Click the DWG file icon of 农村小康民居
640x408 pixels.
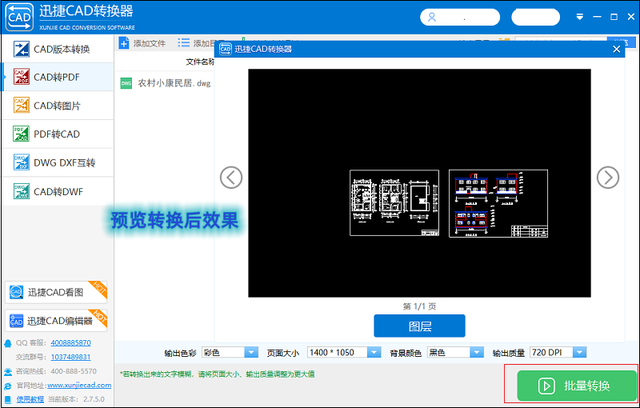(x=126, y=83)
